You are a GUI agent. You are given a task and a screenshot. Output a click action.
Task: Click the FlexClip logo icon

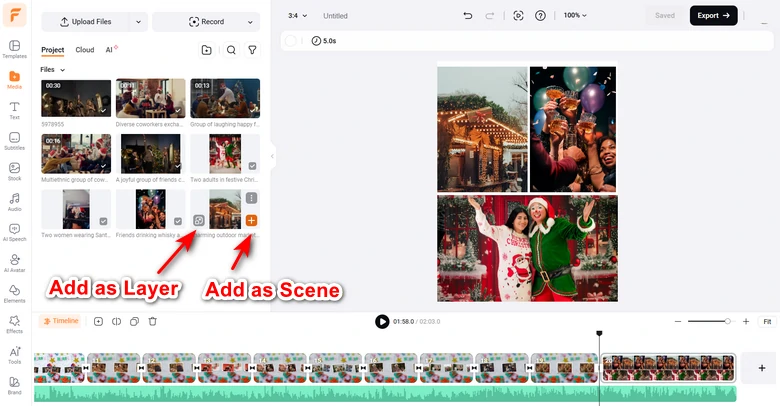point(14,15)
